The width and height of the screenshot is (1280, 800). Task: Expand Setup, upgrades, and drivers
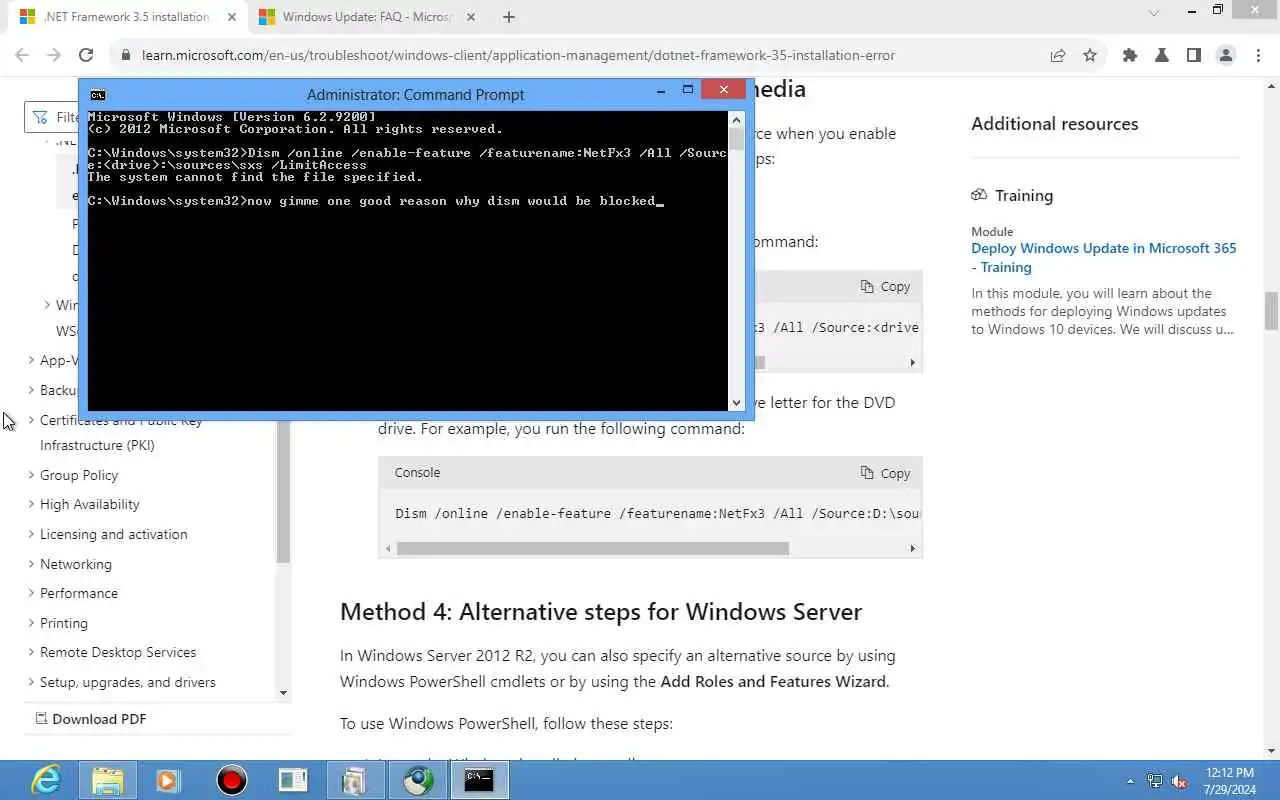(x=127, y=682)
